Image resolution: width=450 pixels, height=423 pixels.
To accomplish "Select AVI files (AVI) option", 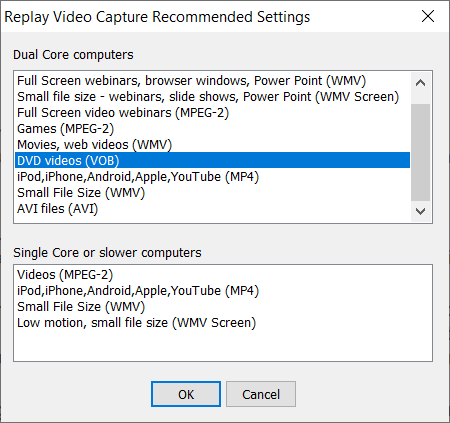I will (x=212, y=209).
